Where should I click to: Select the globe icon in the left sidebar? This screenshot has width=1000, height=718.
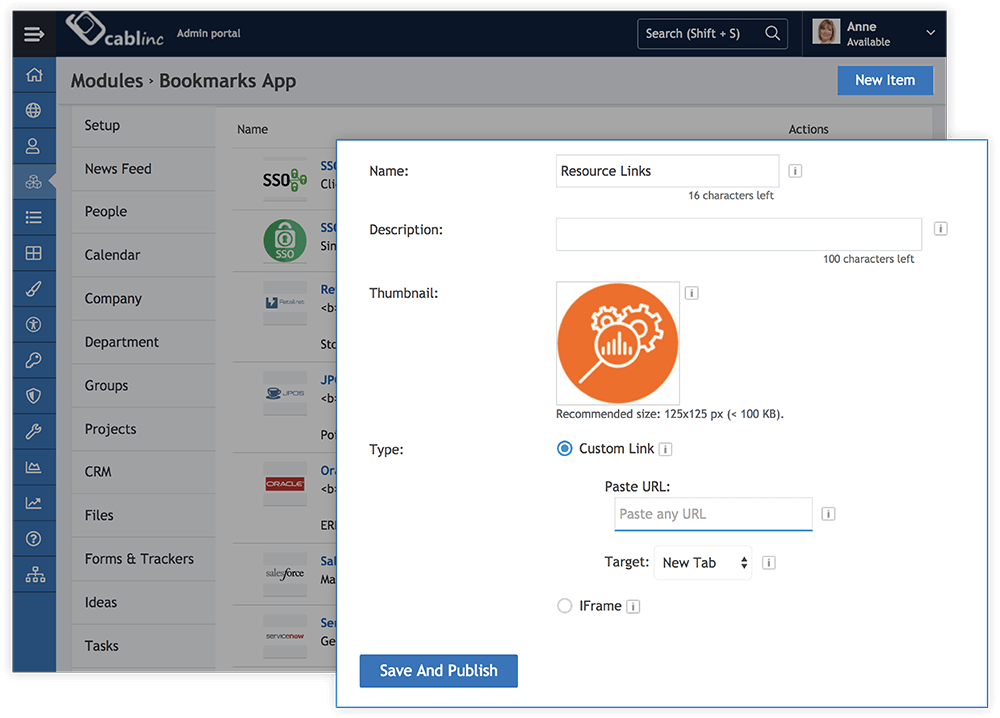coord(33,110)
